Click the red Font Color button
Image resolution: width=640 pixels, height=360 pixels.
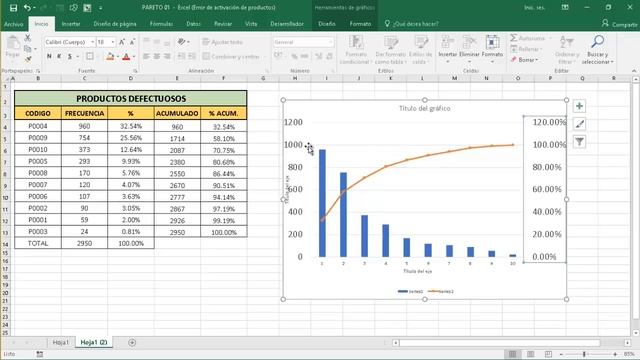click(126, 56)
